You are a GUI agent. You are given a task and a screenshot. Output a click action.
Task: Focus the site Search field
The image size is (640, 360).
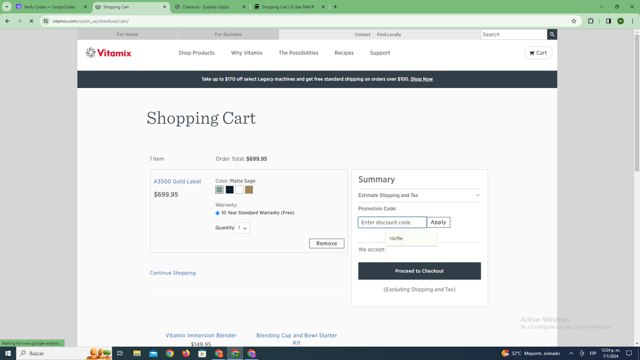[514, 34]
